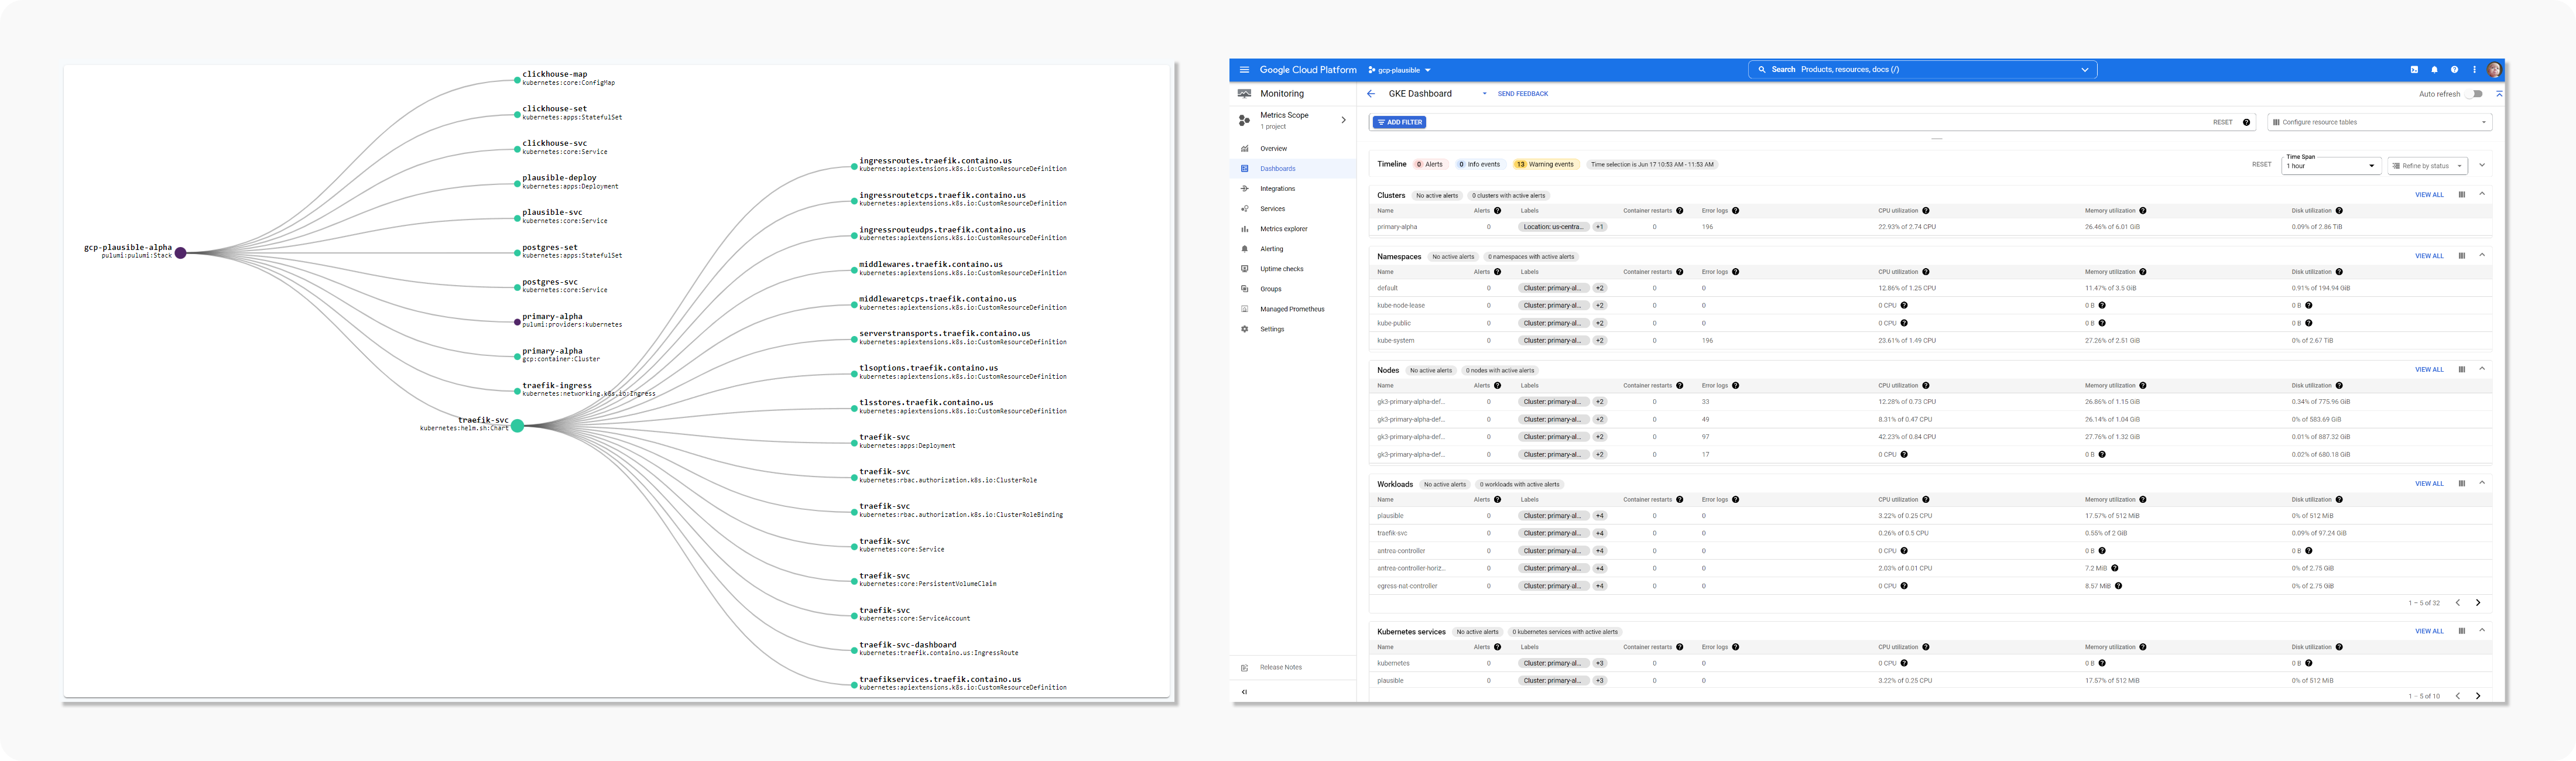Expand the Metrics Scope chevron
The image size is (2576, 761).
[1343, 120]
